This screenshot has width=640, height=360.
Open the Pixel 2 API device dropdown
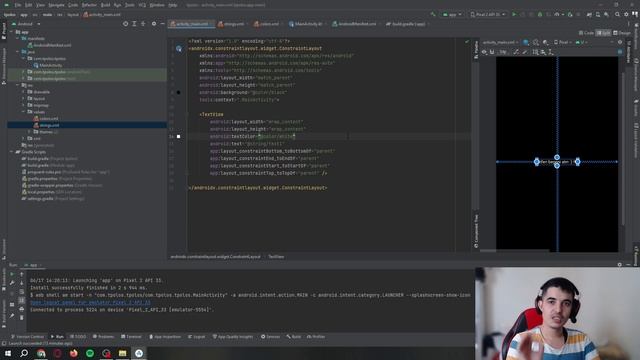488,14
